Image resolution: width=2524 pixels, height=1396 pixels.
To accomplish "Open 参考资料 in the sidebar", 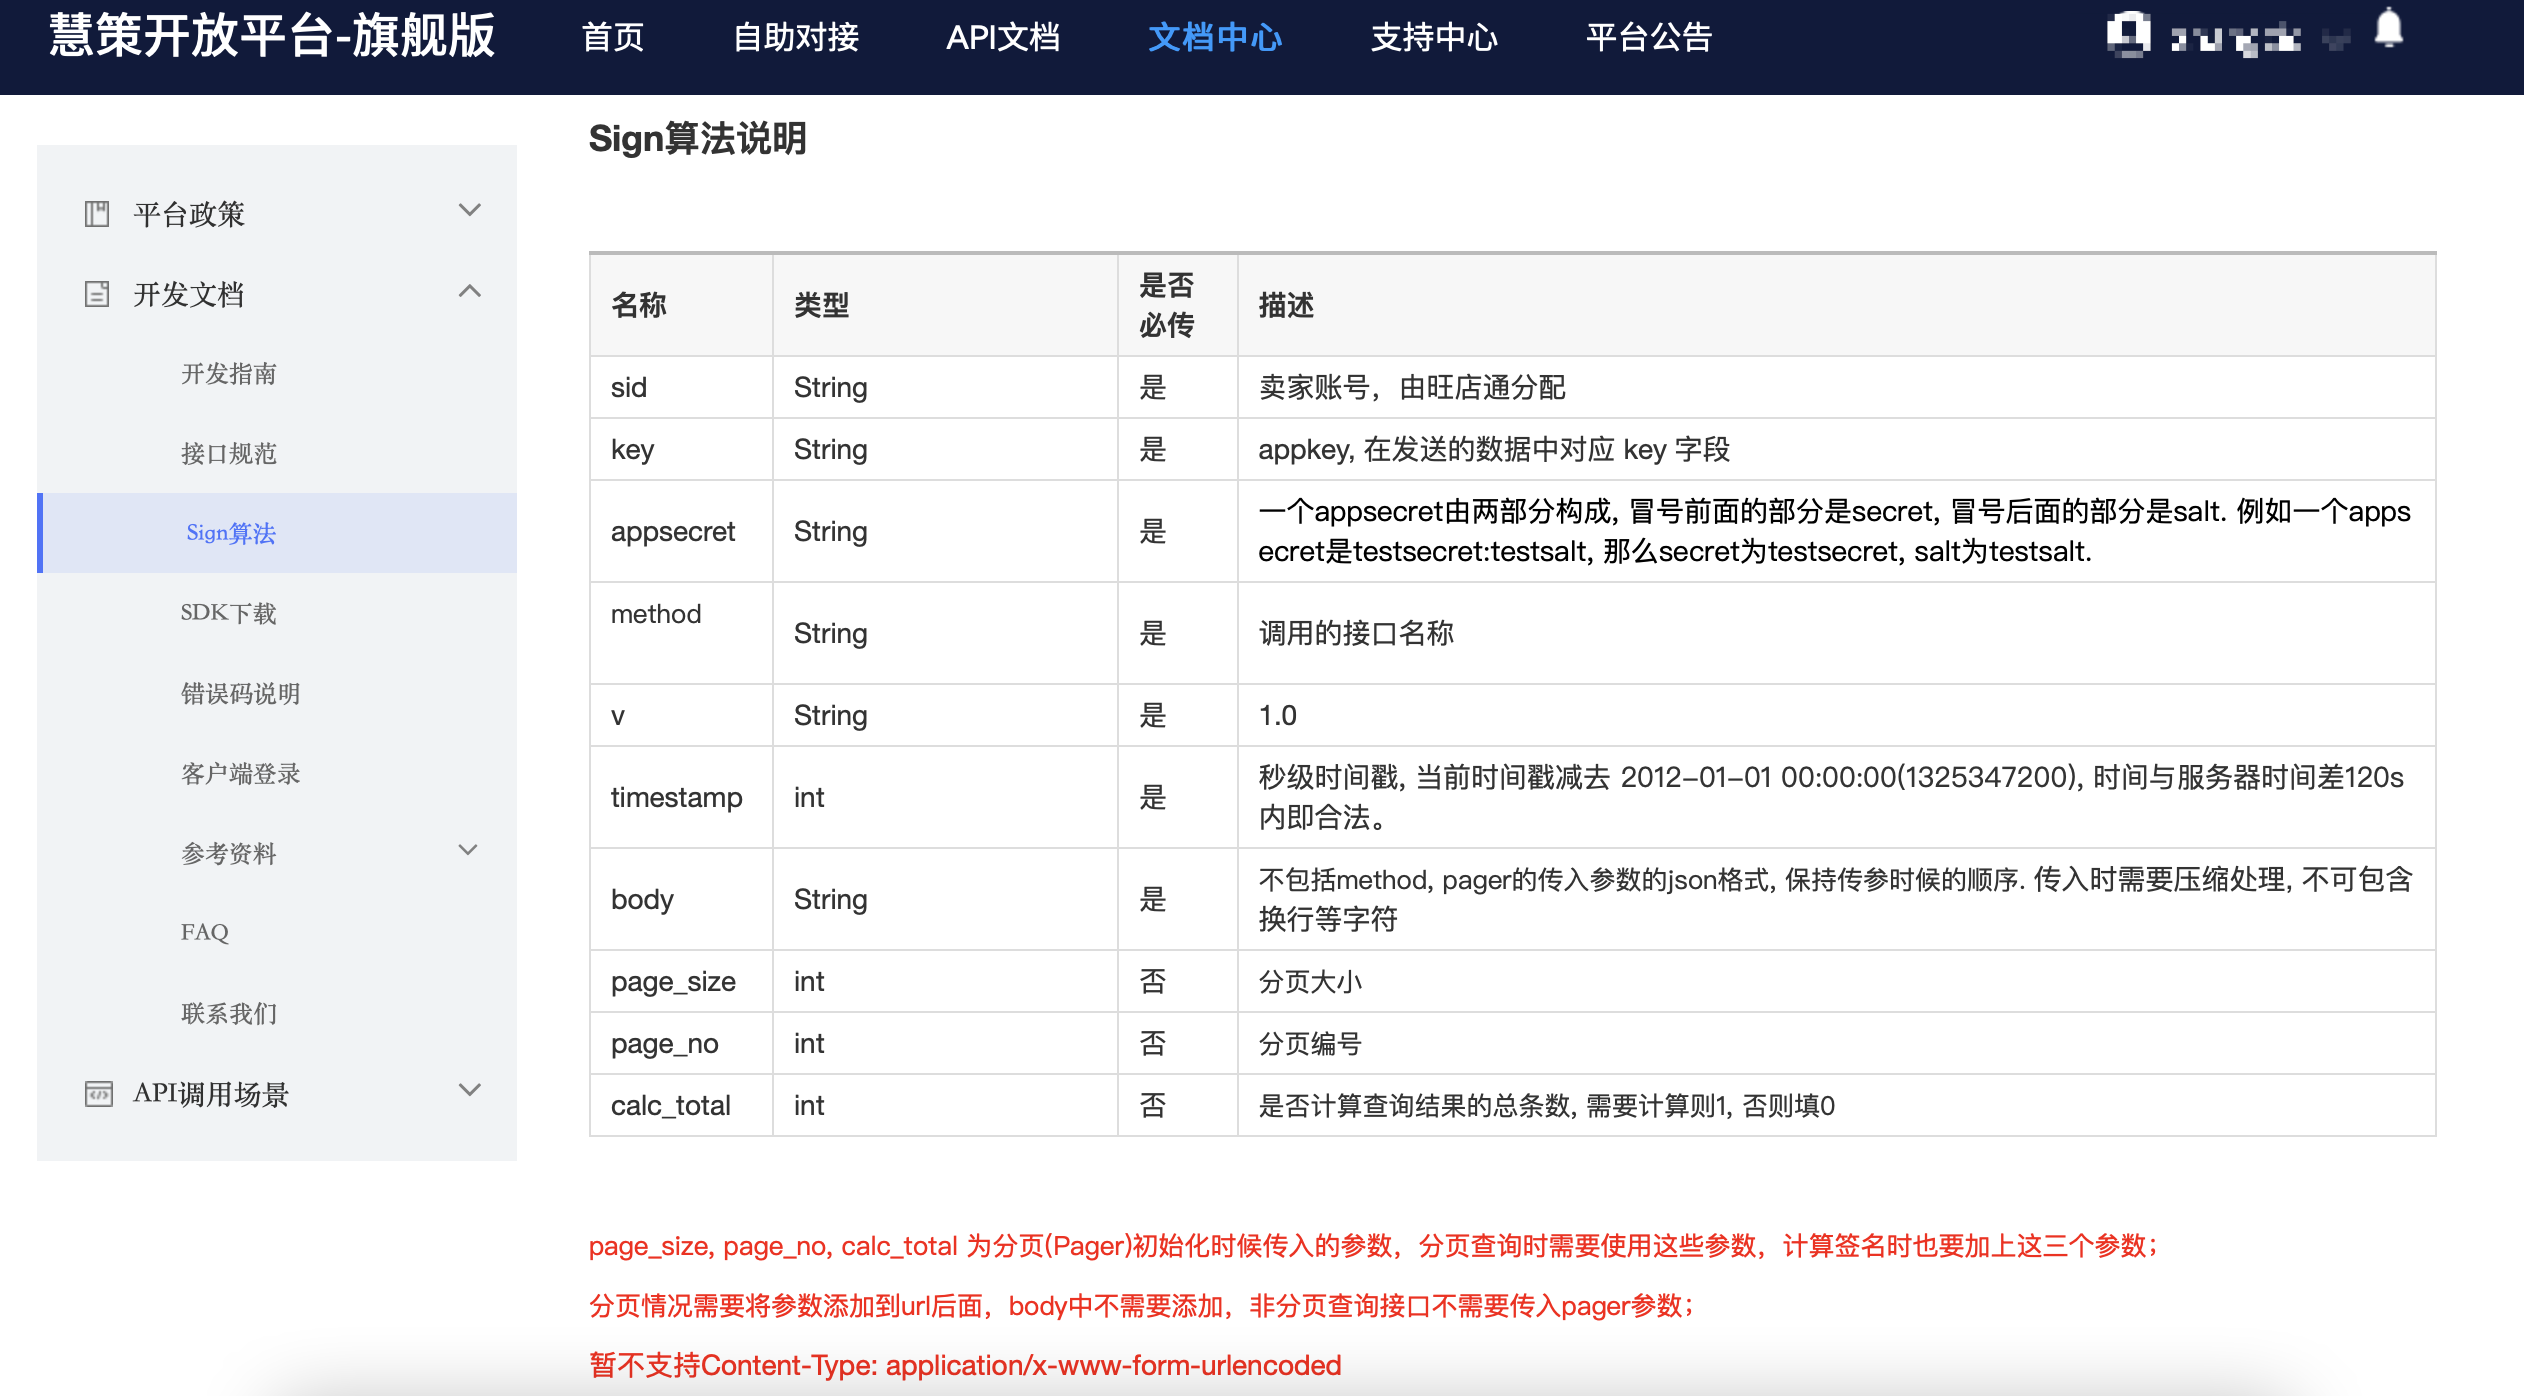I will 229,854.
